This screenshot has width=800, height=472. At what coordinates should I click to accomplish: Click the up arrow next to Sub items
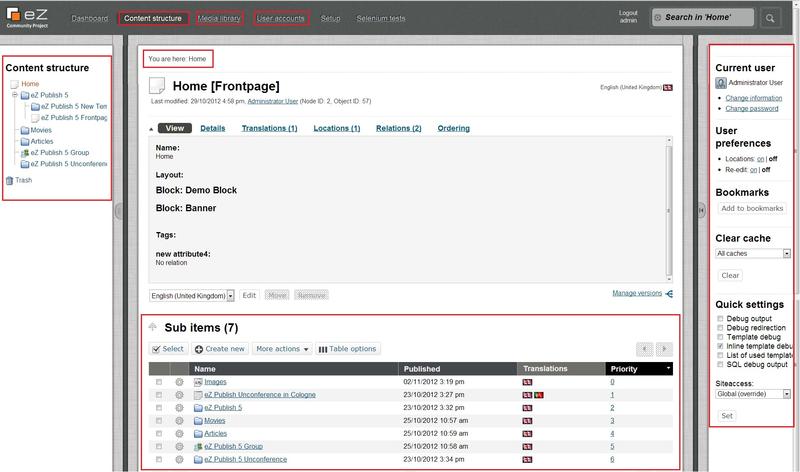pos(153,327)
